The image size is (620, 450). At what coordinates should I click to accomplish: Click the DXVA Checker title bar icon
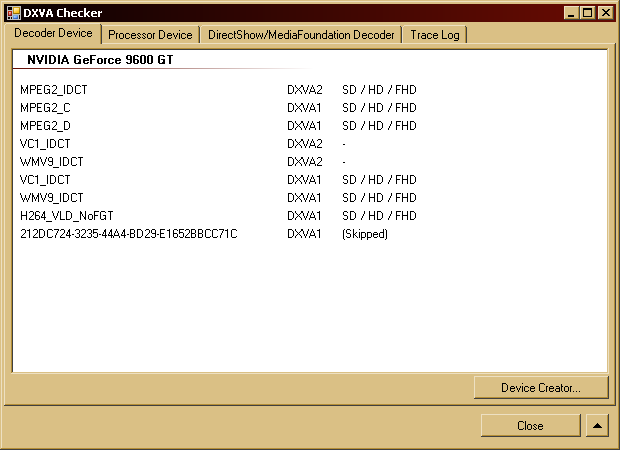tap(13, 13)
